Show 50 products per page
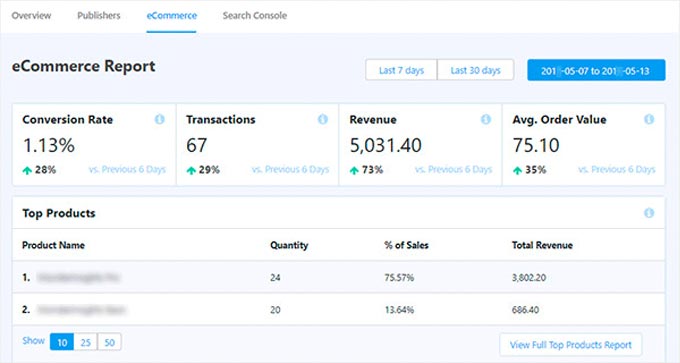This screenshot has height=363, width=680. point(109,342)
